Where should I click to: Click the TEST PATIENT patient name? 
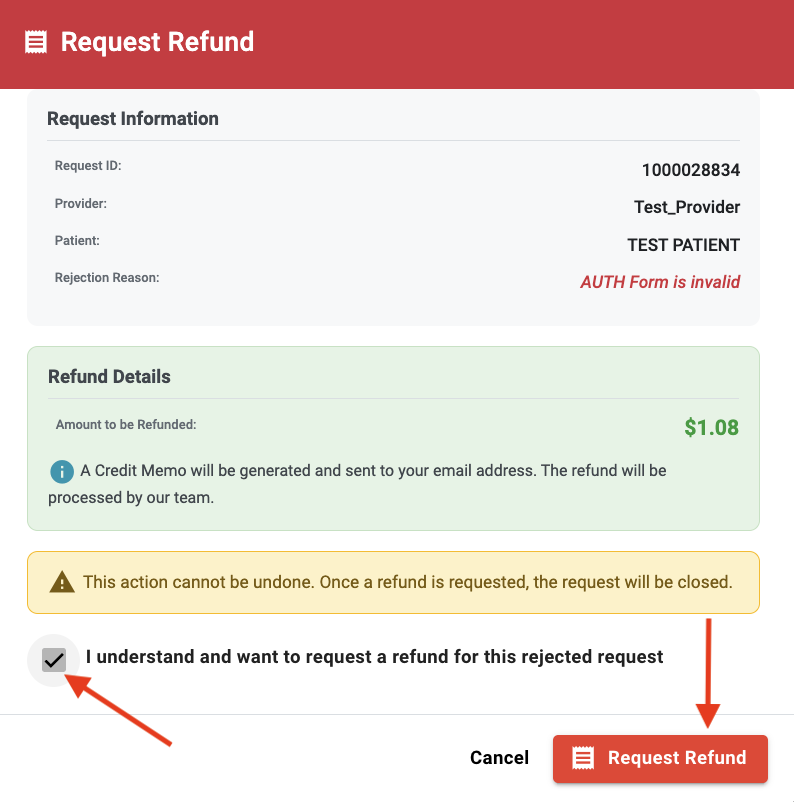point(683,245)
